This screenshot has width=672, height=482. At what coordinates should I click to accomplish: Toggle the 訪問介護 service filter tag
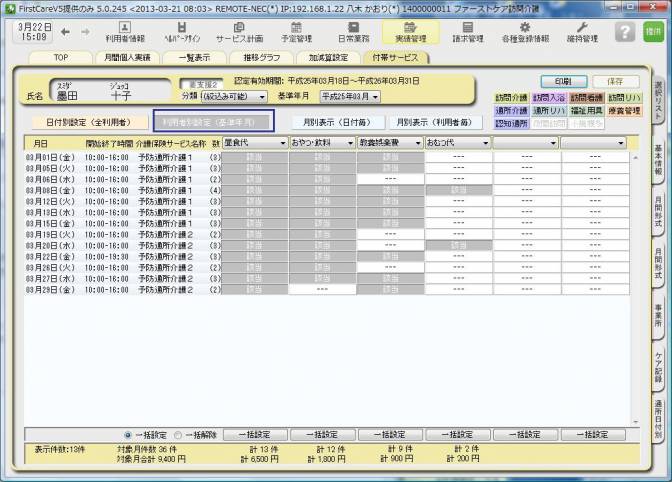pos(511,98)
